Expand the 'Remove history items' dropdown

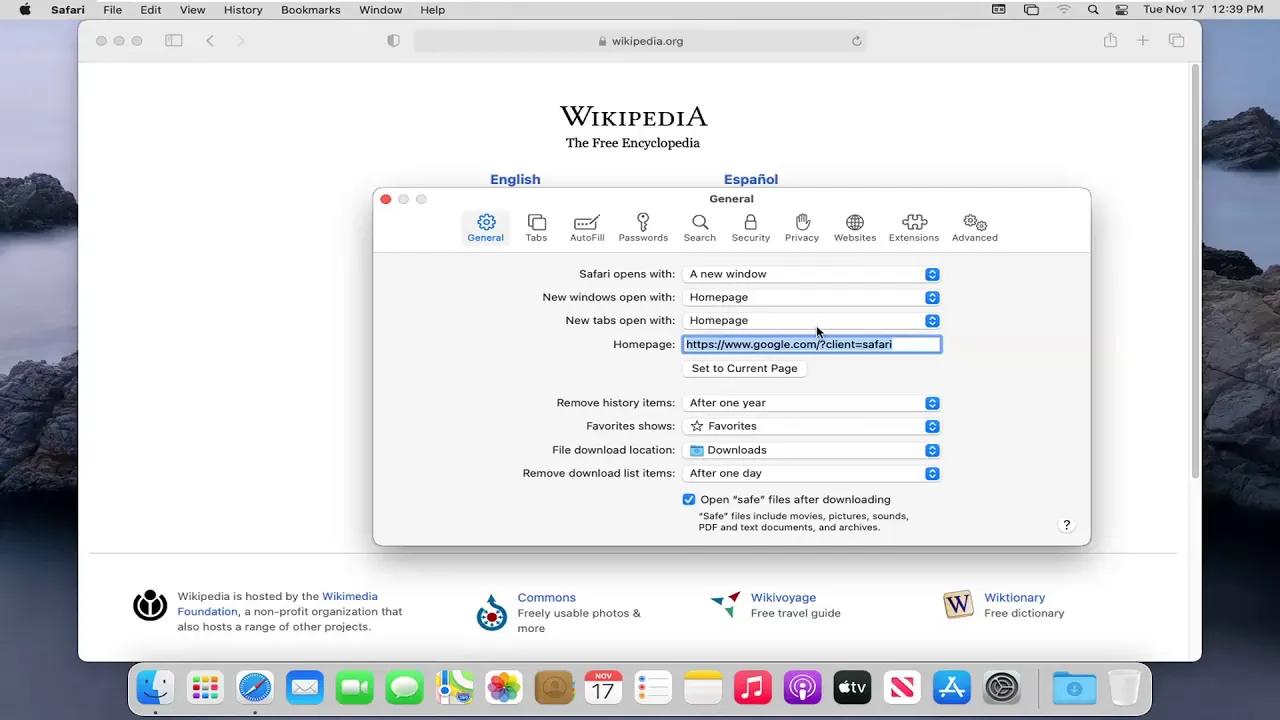click(812, 403)
